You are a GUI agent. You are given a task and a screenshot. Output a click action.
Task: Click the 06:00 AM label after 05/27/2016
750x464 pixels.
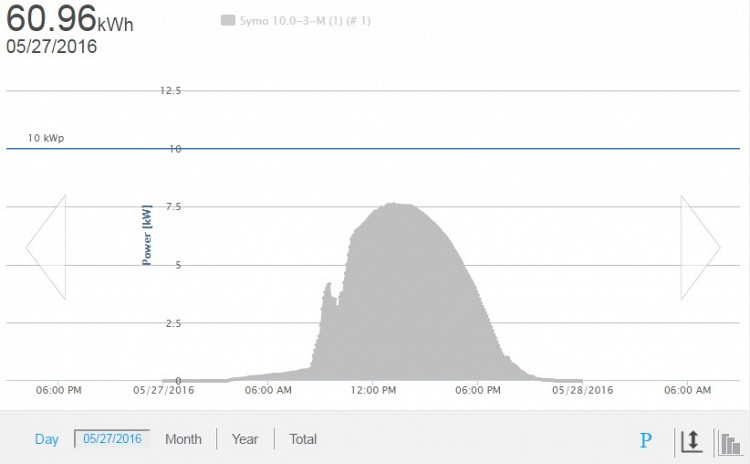268,390
